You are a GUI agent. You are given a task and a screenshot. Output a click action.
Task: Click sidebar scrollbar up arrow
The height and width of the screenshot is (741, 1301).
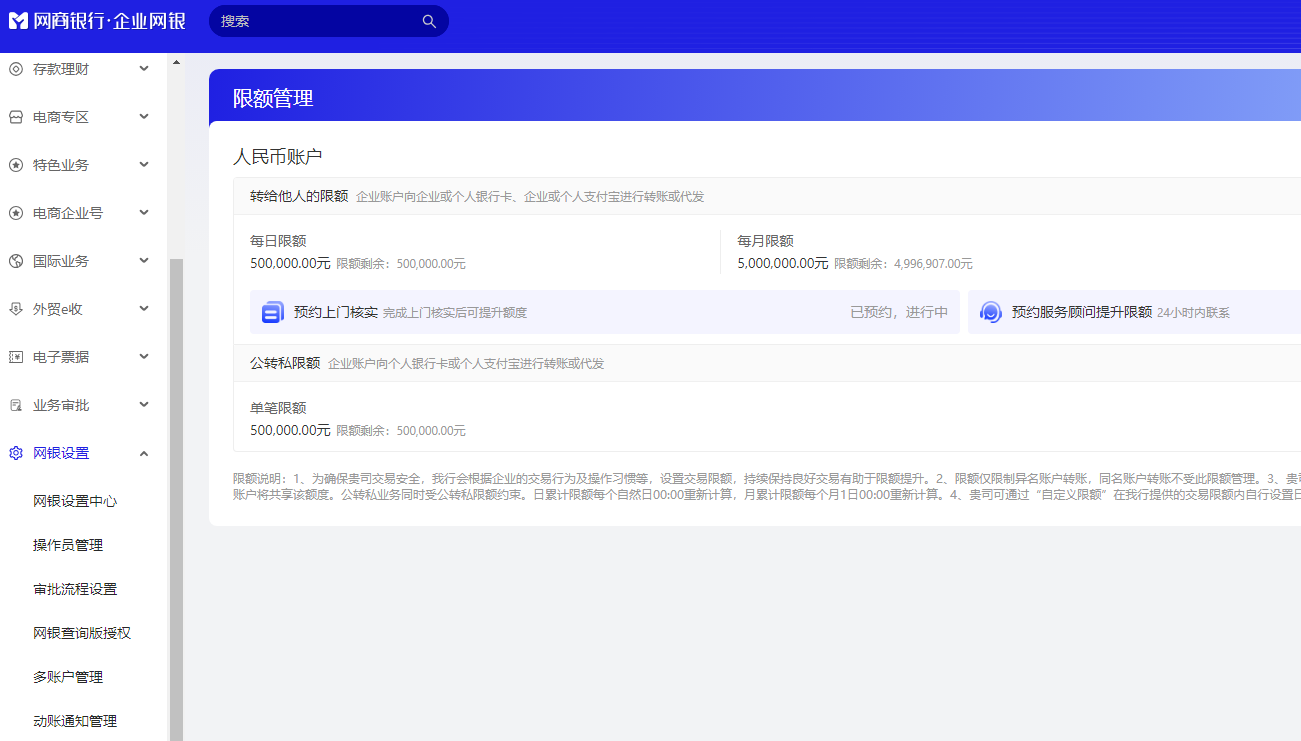click(x=176, y=62)
